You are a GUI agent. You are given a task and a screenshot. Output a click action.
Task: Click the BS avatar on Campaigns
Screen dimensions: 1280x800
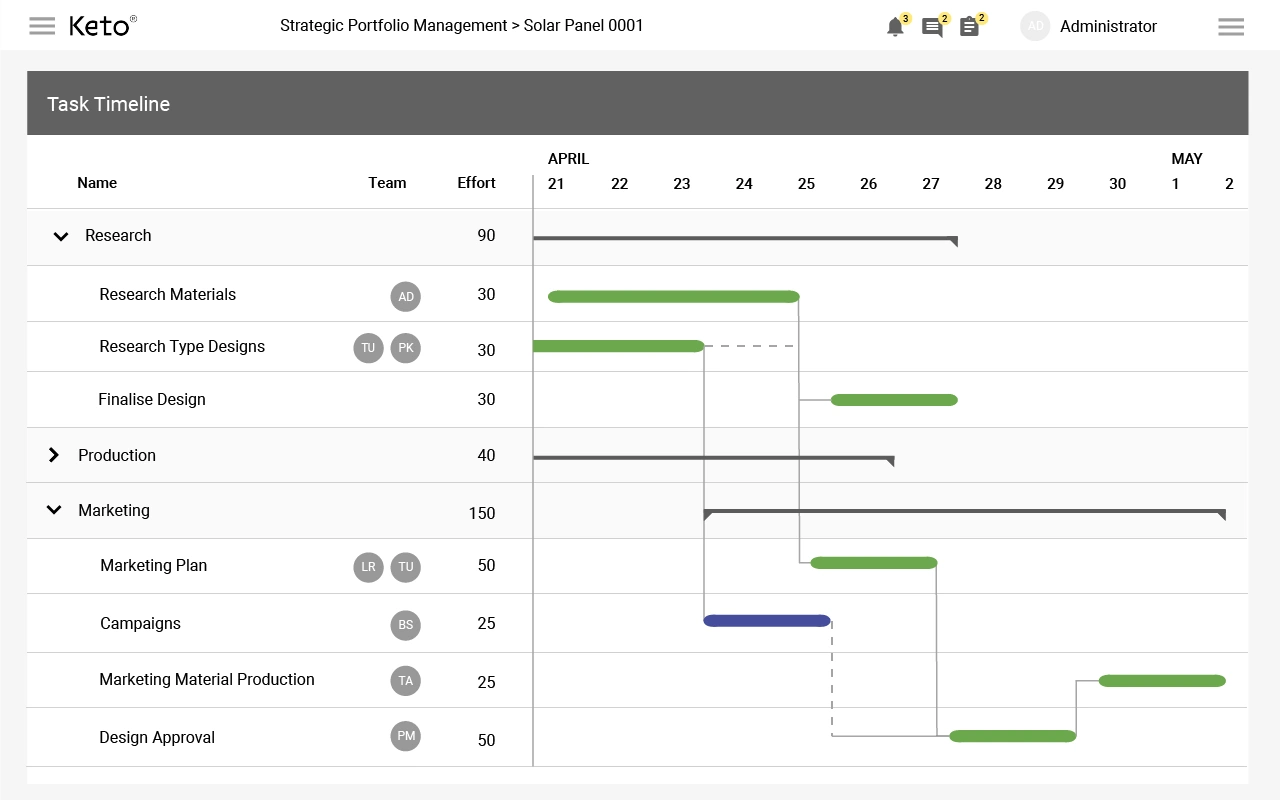pyautogui.click(x=406, y=625)
